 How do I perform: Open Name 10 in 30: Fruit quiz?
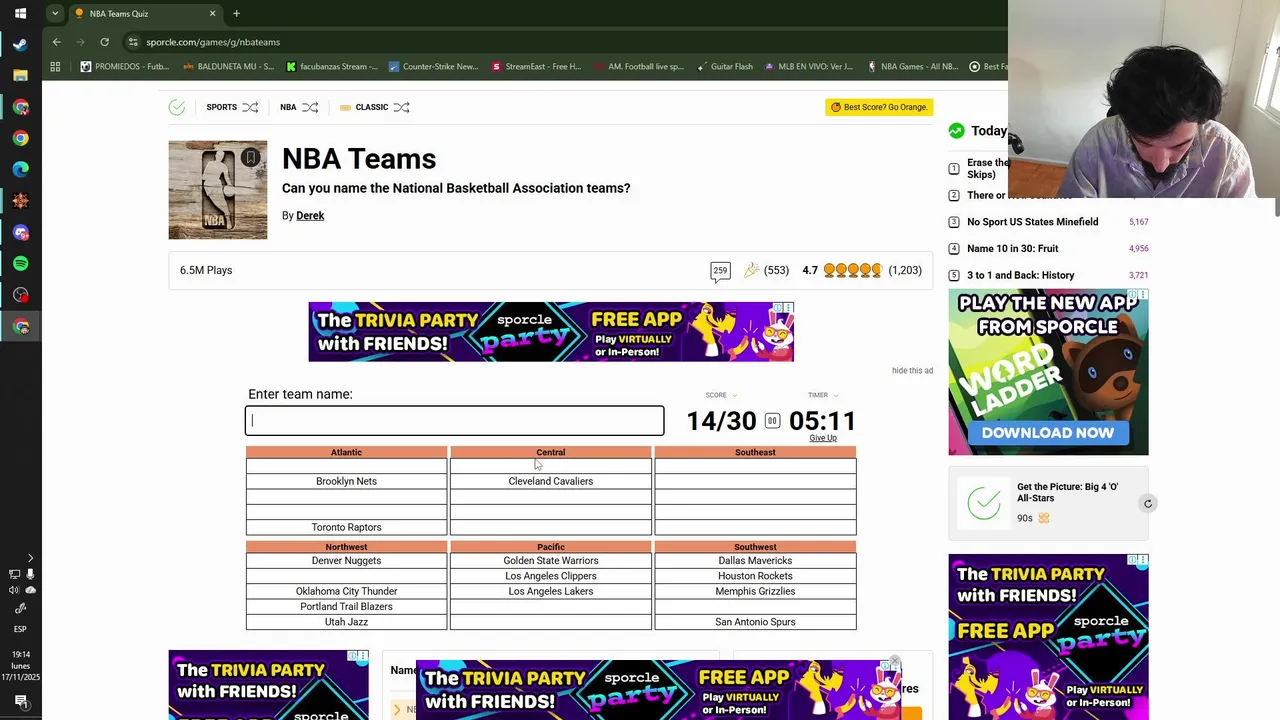[x=1012, y=248]
